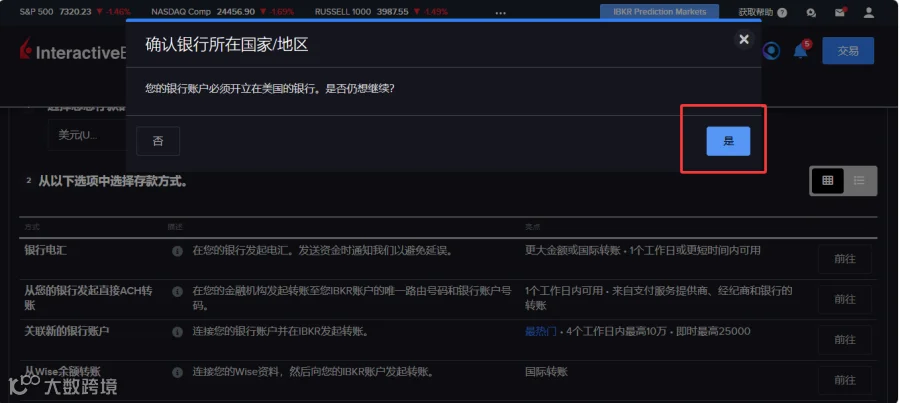Decline with the 否 button
The height and width of the screenshot is (403, 900).
158,141
